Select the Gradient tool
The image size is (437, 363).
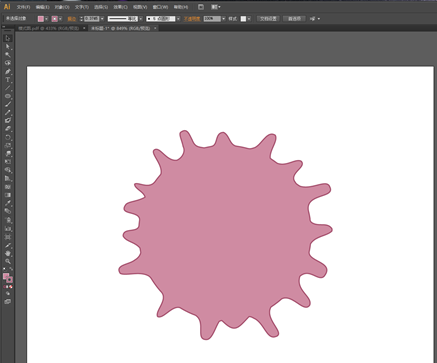[8, 195]
